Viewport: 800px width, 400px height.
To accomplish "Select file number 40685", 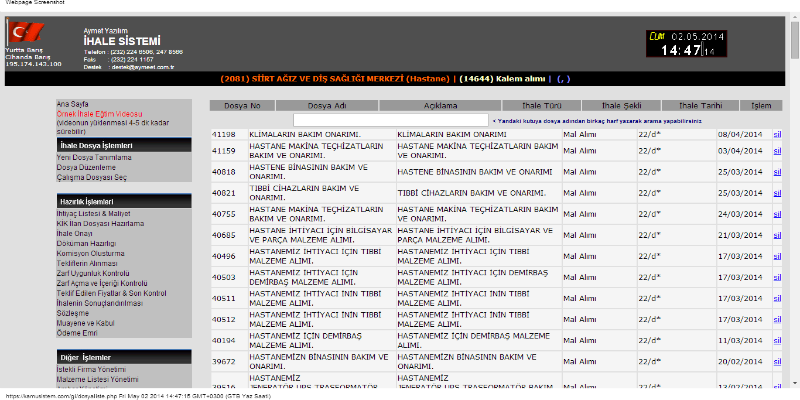I will [223, 235].
